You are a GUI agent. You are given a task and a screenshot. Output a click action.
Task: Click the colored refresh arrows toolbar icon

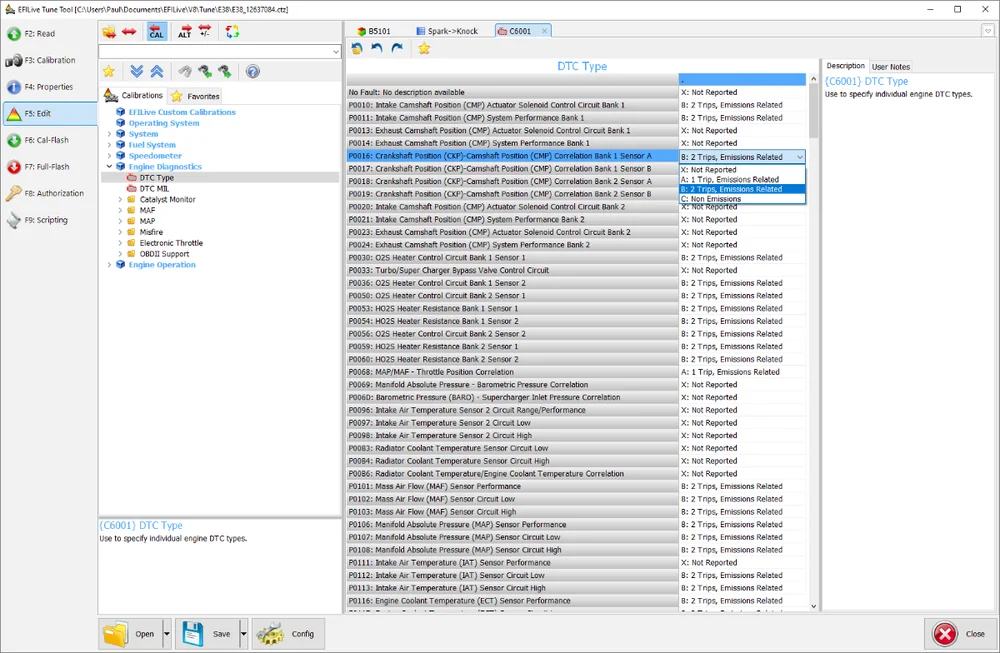(232, 32)
